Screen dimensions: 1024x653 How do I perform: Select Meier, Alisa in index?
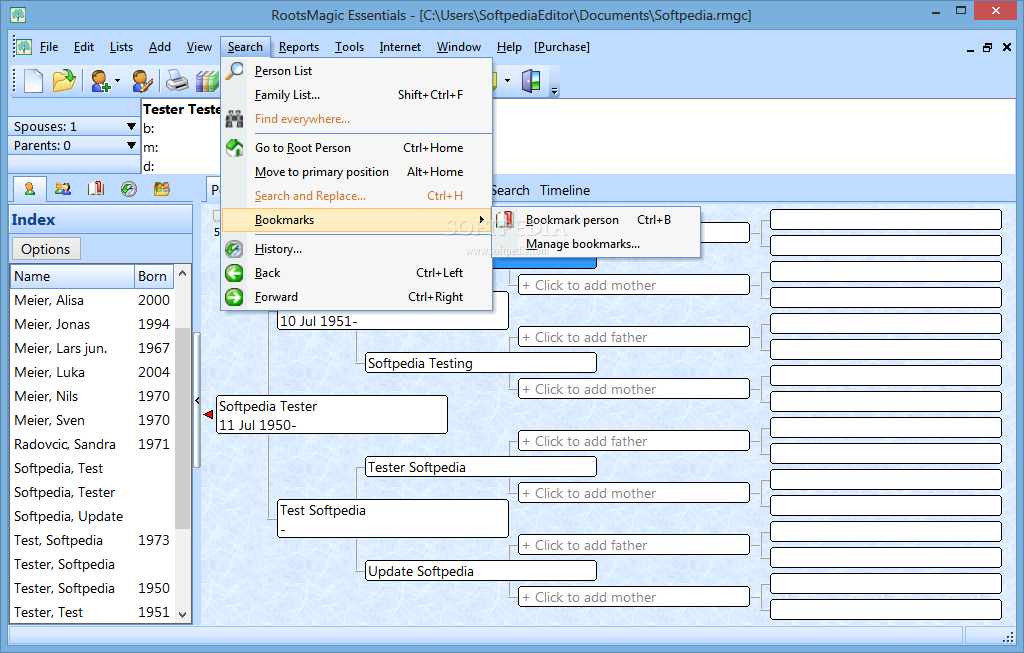click(x=93, y=300)
